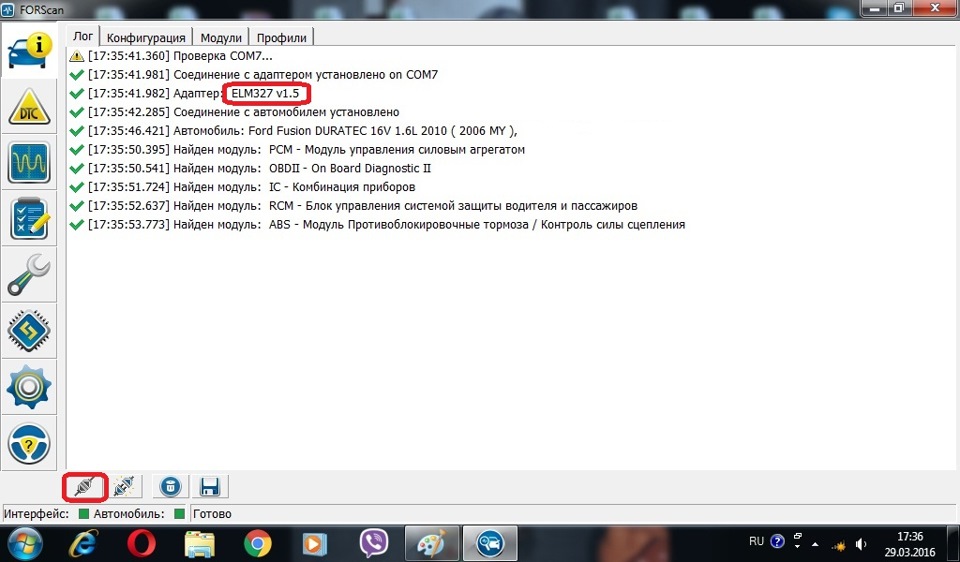Select the ABS module found line
The height and width of the screenshot is (562, 960).
click(x=377, y=225)
